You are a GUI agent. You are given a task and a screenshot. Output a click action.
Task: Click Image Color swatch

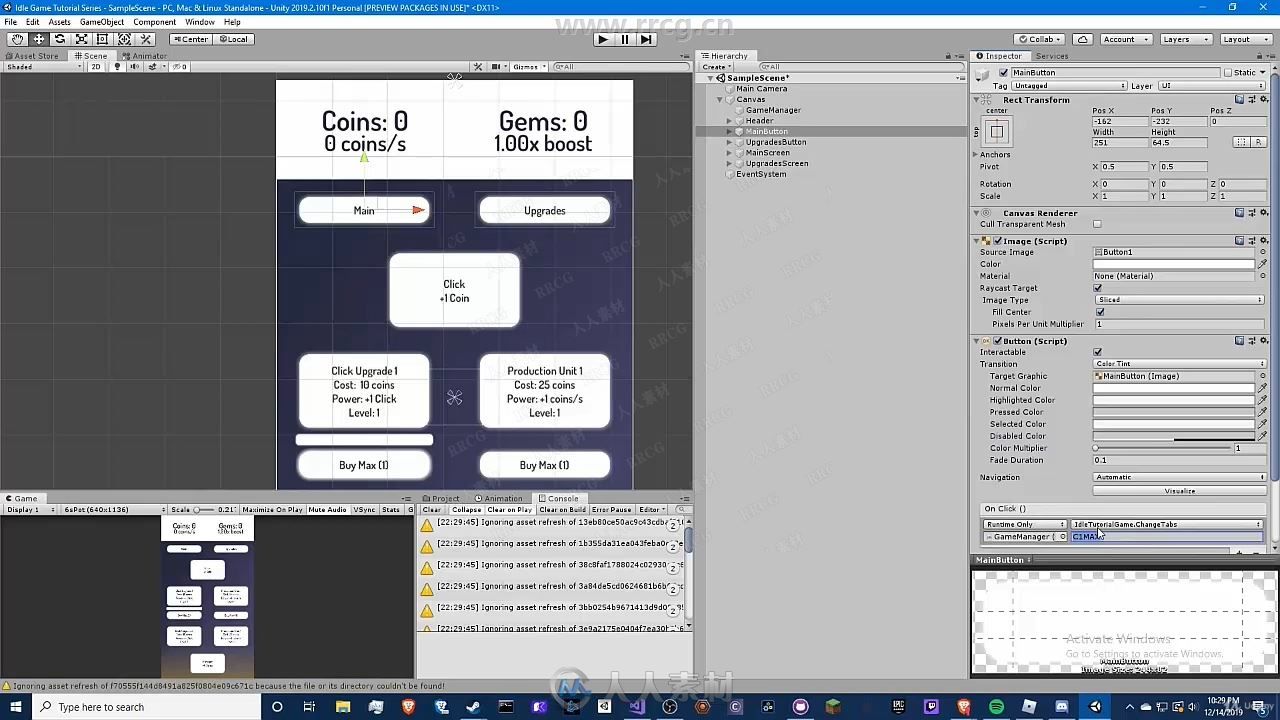(1173, 264)
